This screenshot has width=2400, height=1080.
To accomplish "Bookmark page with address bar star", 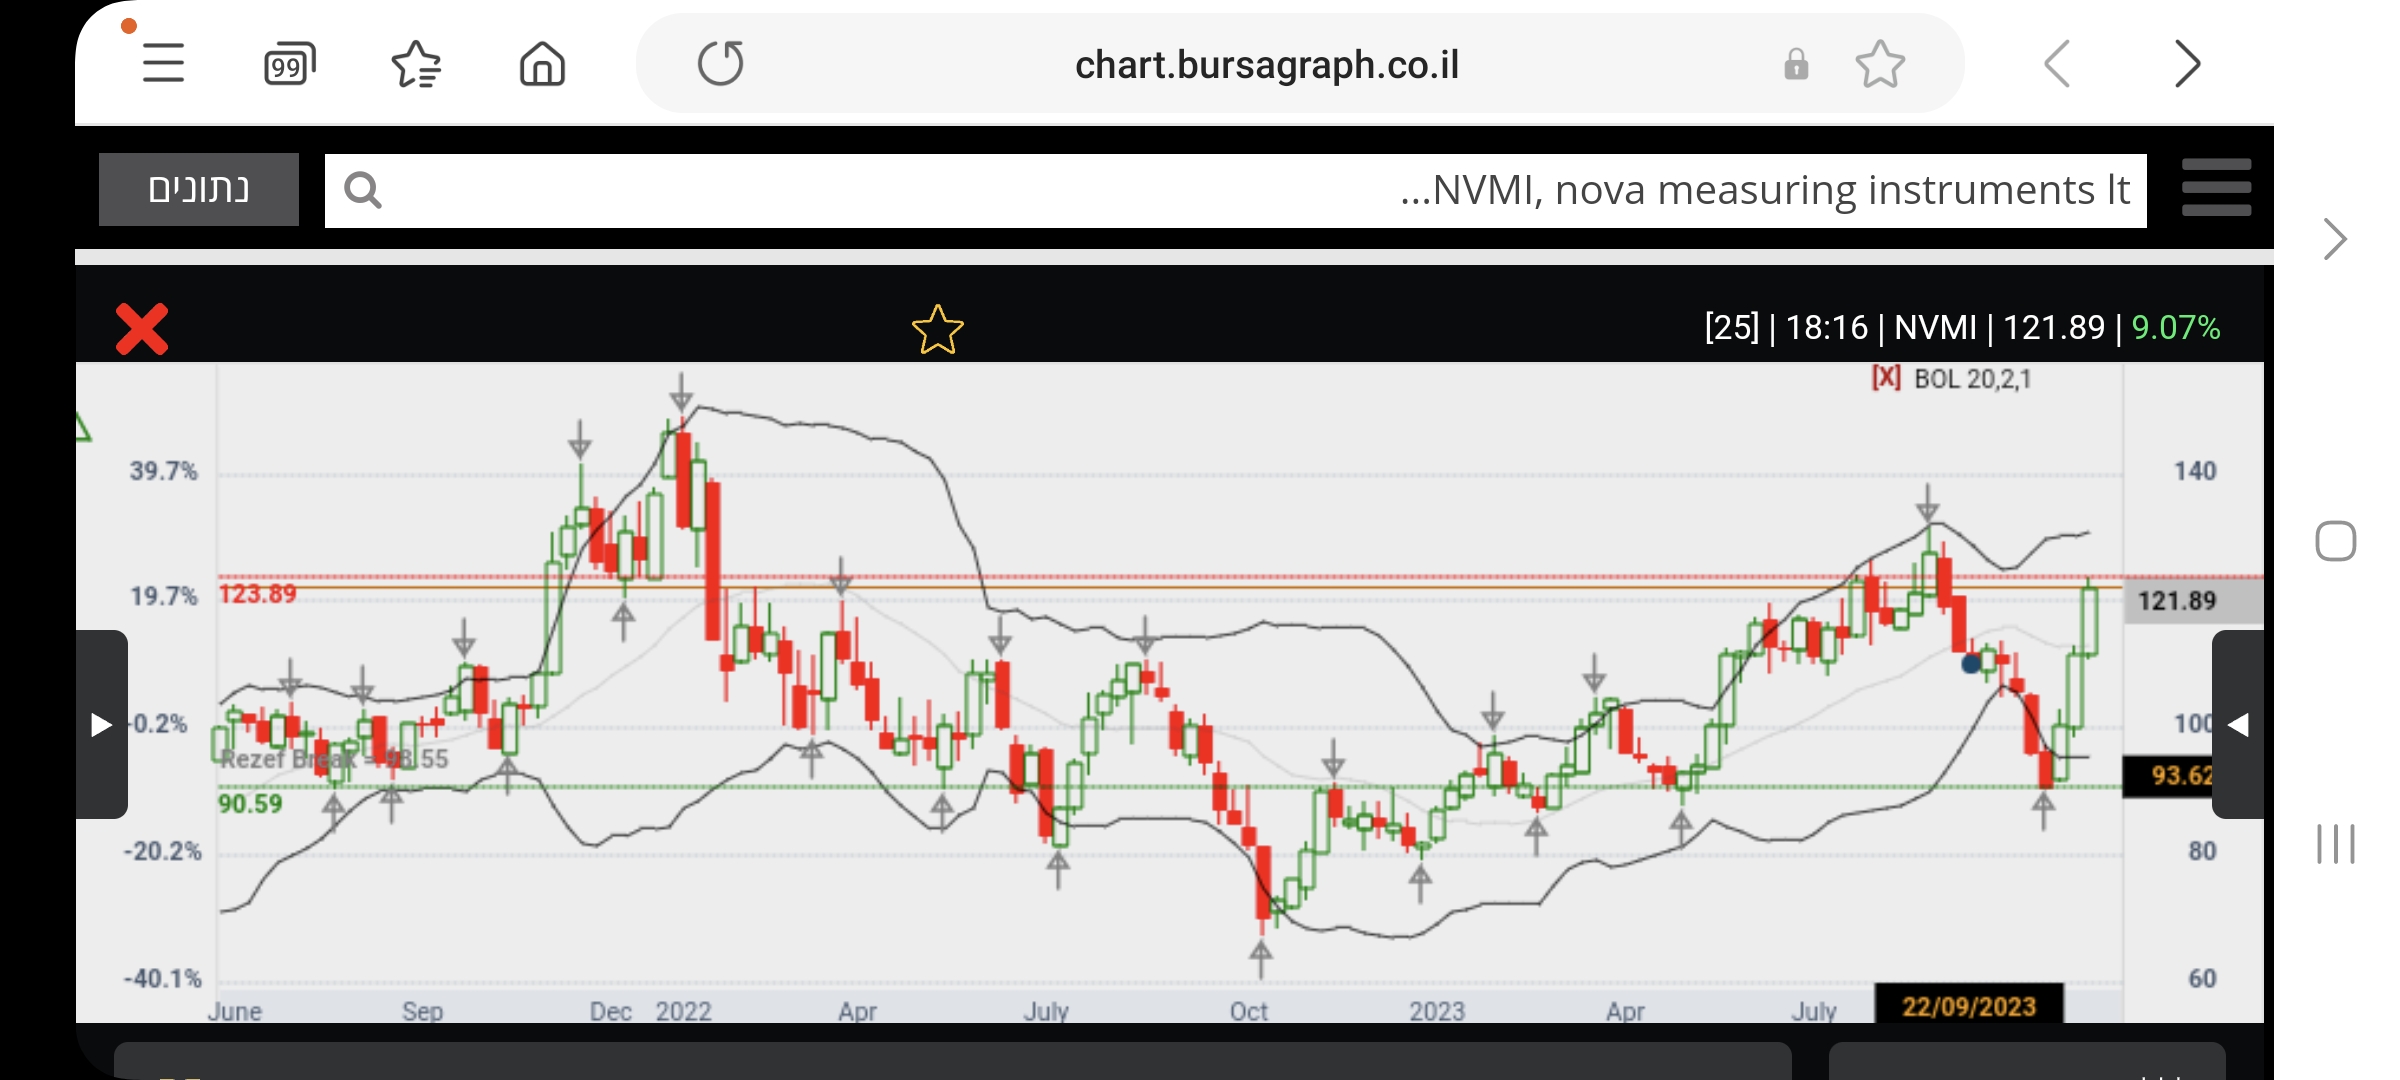I will (1880, 65).
